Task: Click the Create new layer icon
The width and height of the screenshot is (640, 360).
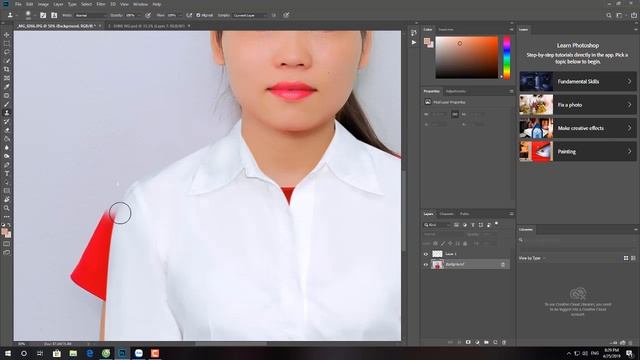Action: click(x=495, y=342)
